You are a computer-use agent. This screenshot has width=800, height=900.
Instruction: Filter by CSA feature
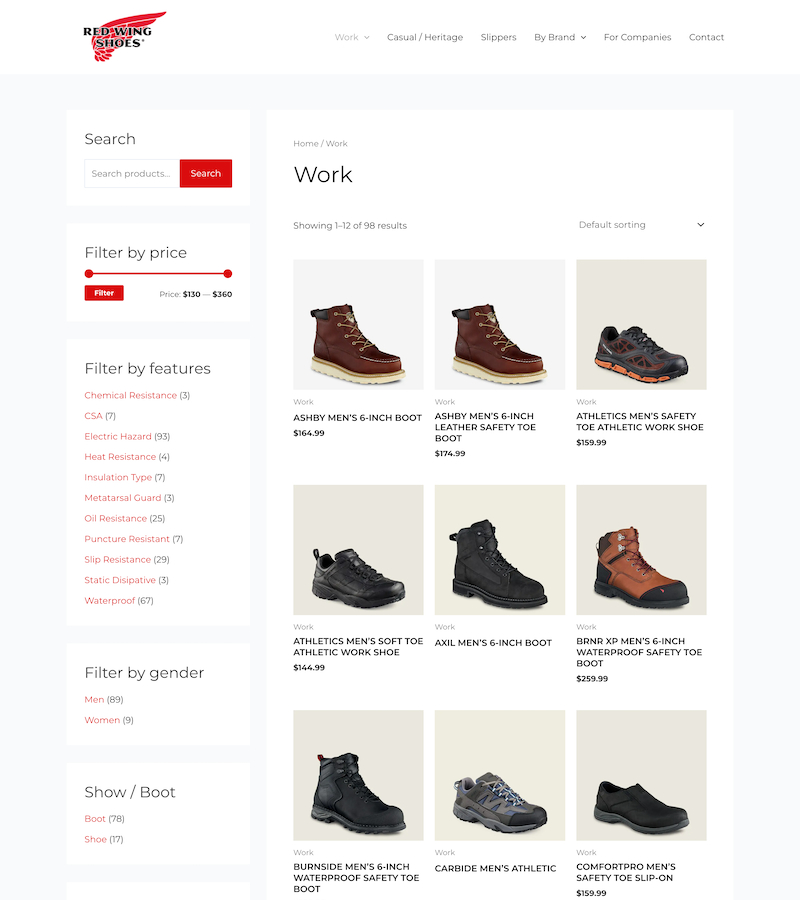[93, 416]
